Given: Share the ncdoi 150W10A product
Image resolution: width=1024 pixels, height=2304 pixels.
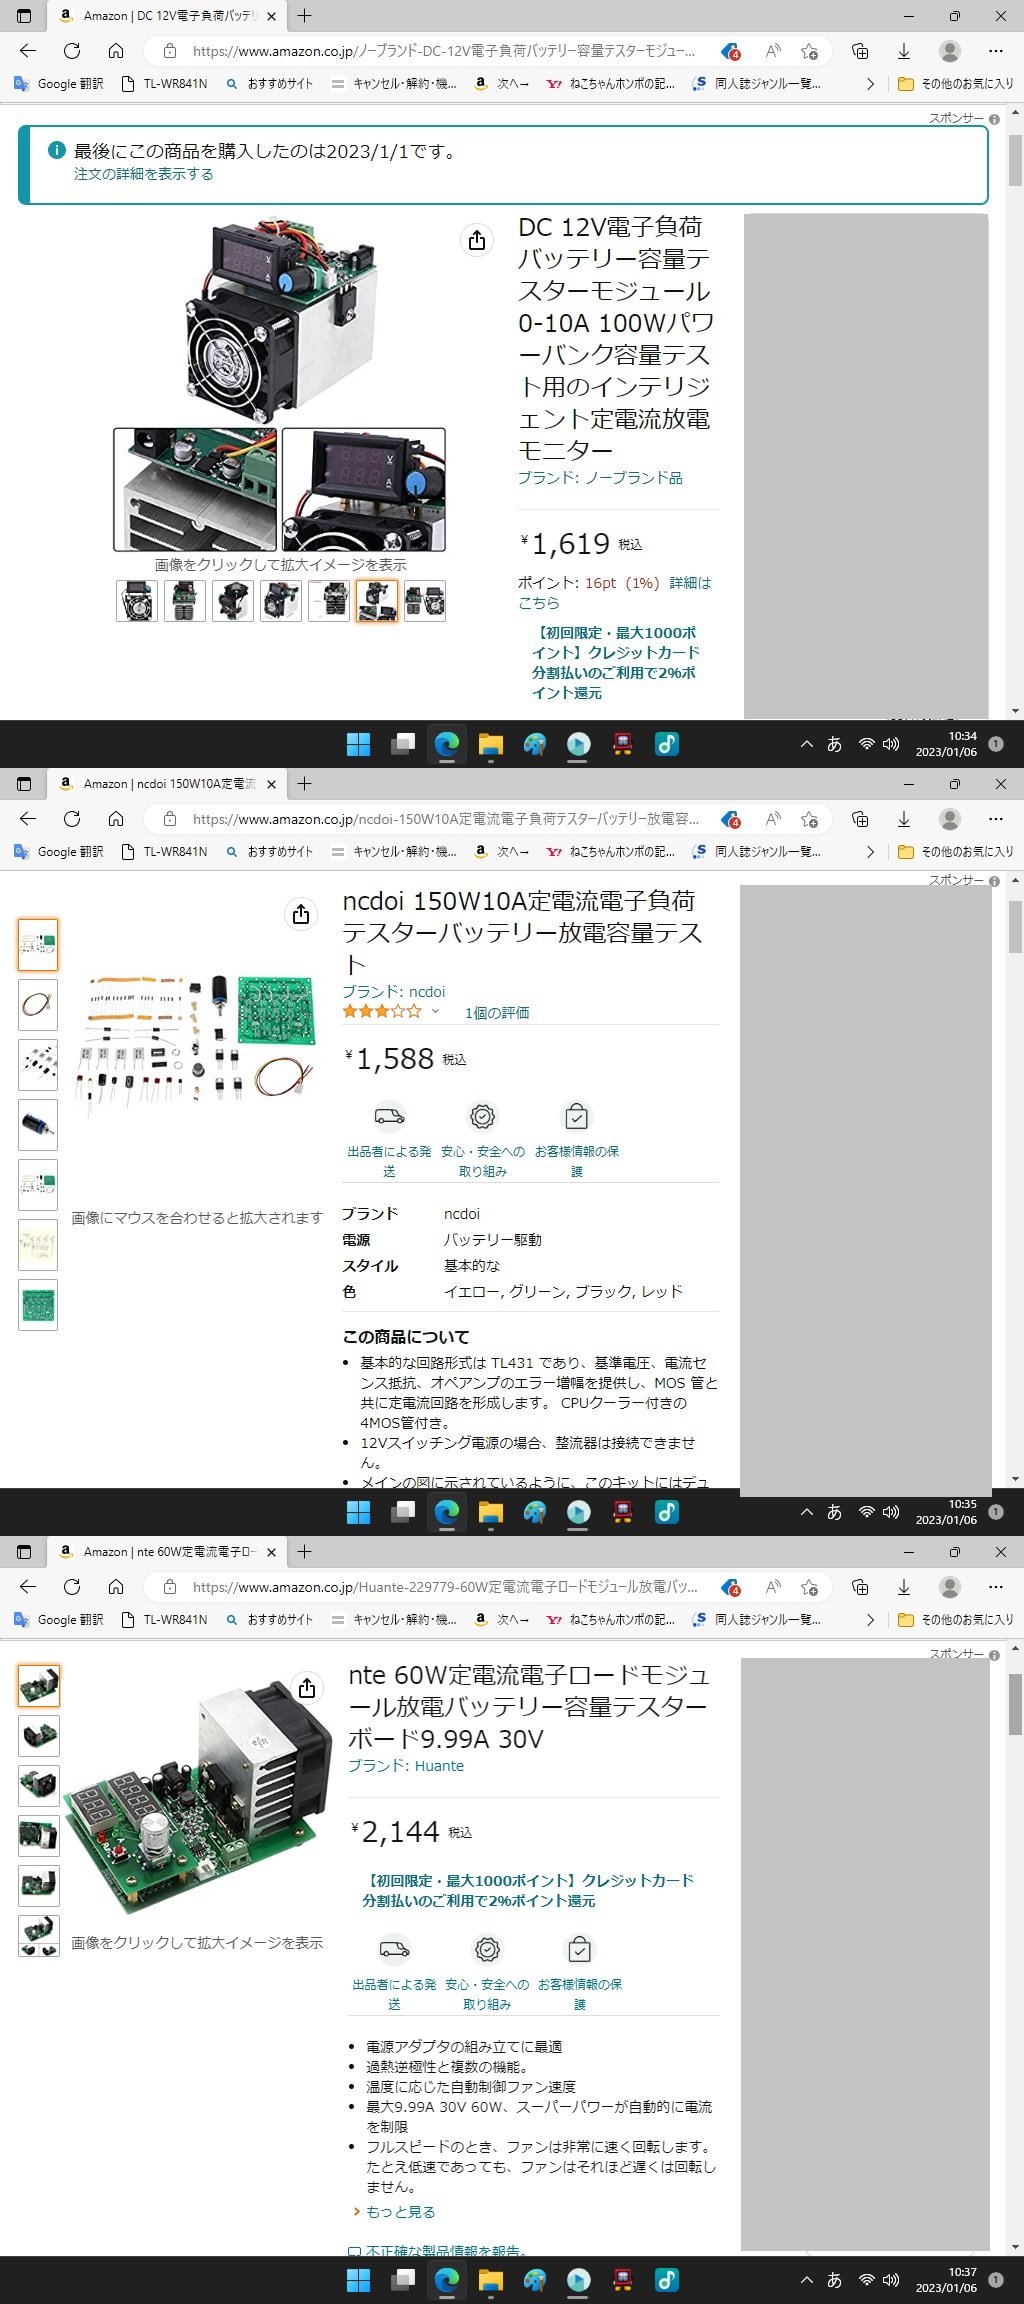Looking at the screenshot, I should (x=301, y=914).
